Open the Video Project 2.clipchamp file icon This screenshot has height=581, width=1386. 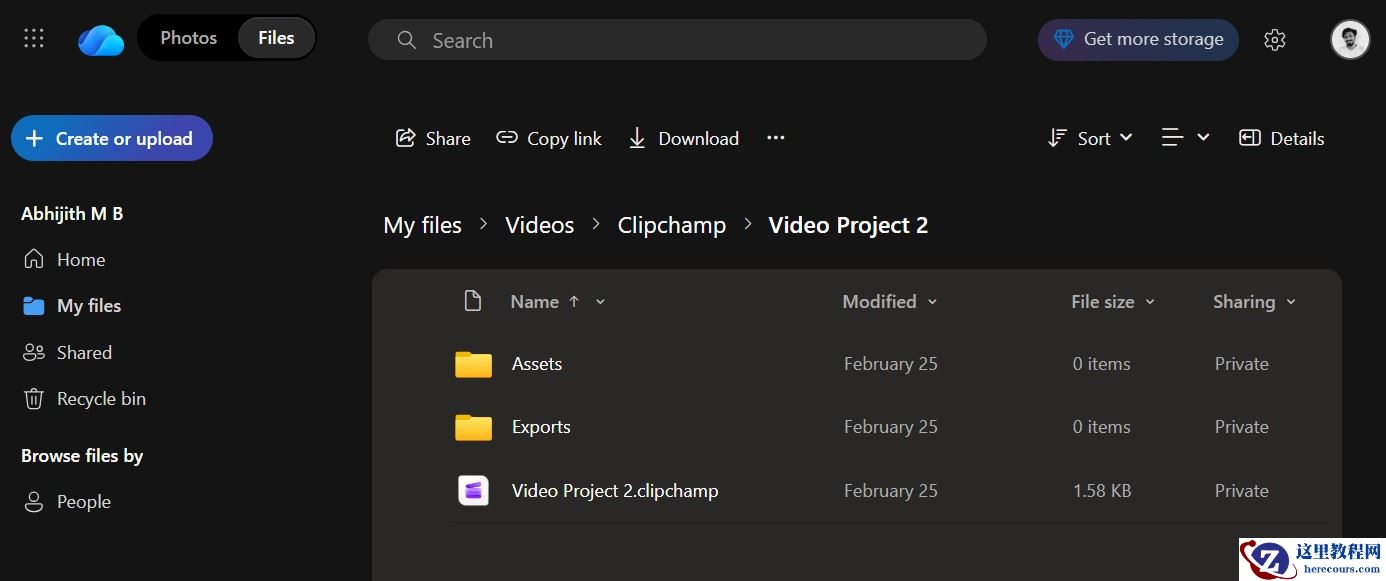coord(473,490)
